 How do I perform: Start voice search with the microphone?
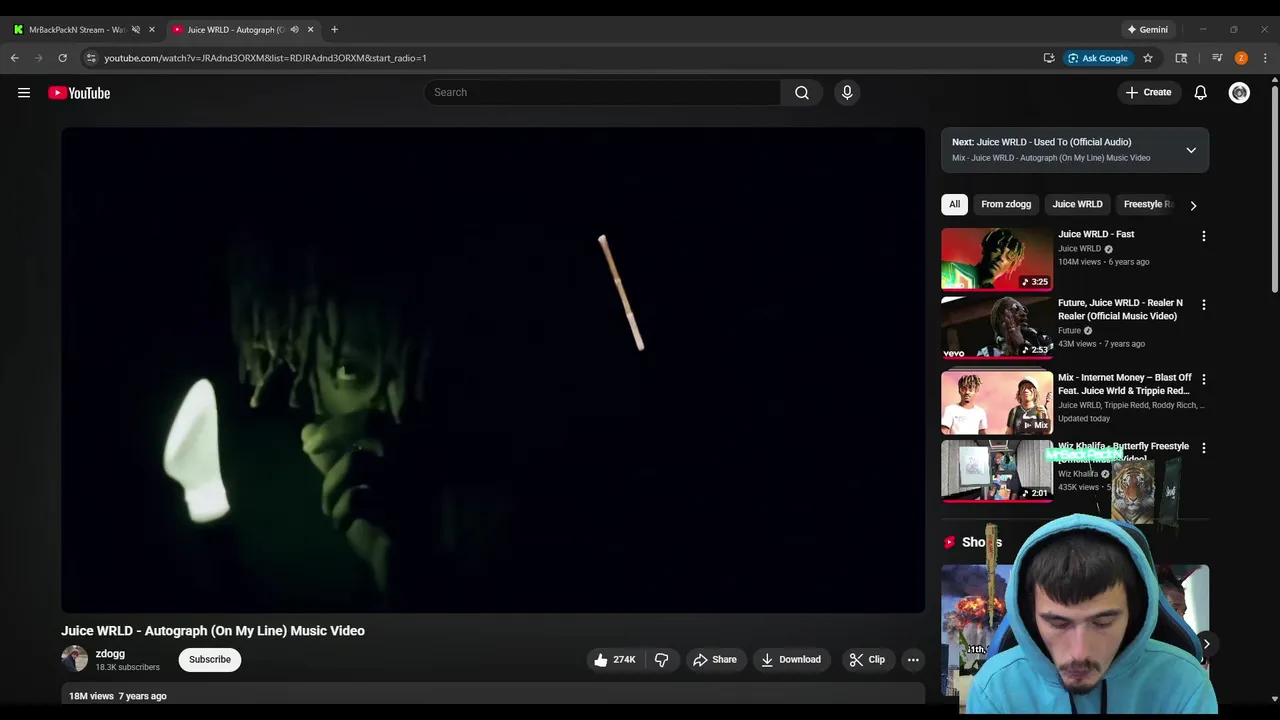[847, 92]
